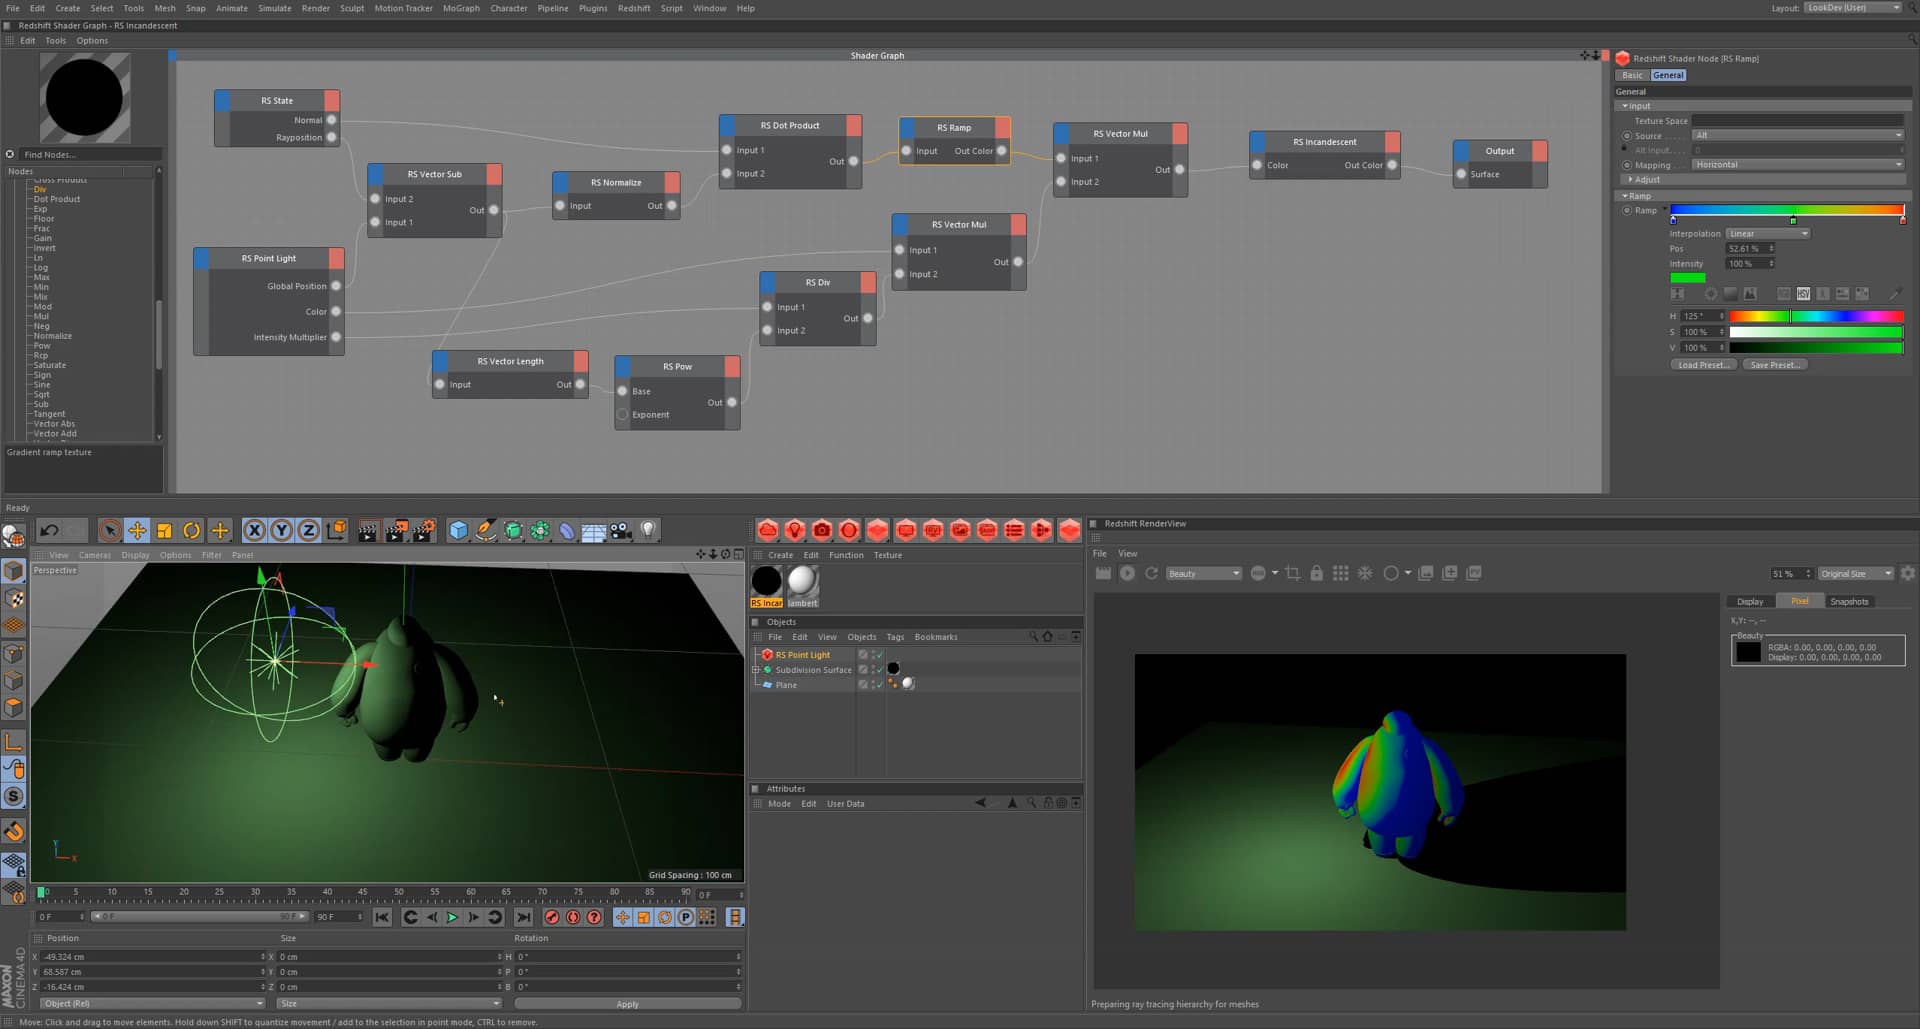Click Redshift light icon in red toolbar
This screenshot has width=1920, height=1029.
[x=795, y=530]
